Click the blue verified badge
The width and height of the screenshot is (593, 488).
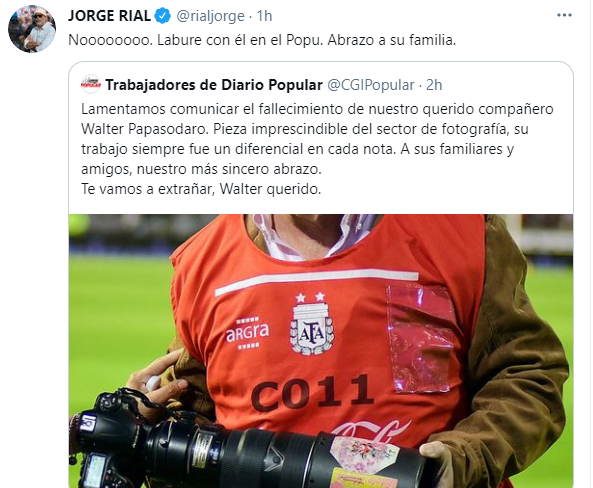[163, 16]
